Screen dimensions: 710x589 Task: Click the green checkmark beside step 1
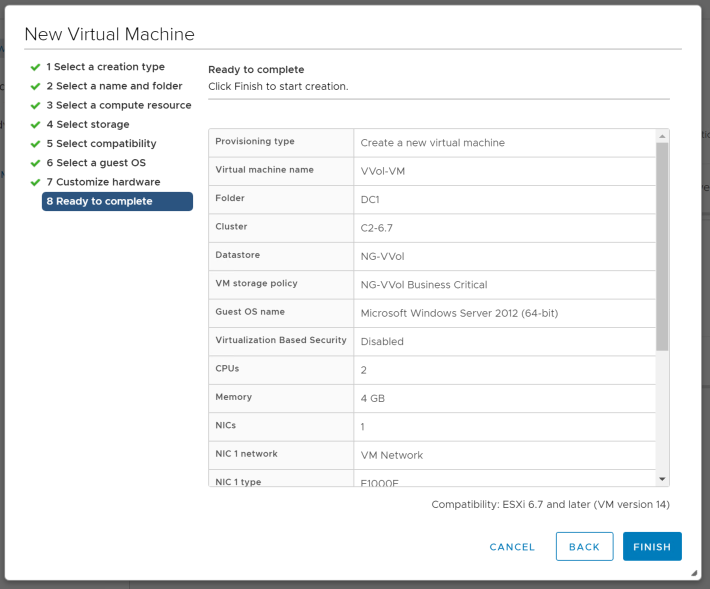click(34, 67)
